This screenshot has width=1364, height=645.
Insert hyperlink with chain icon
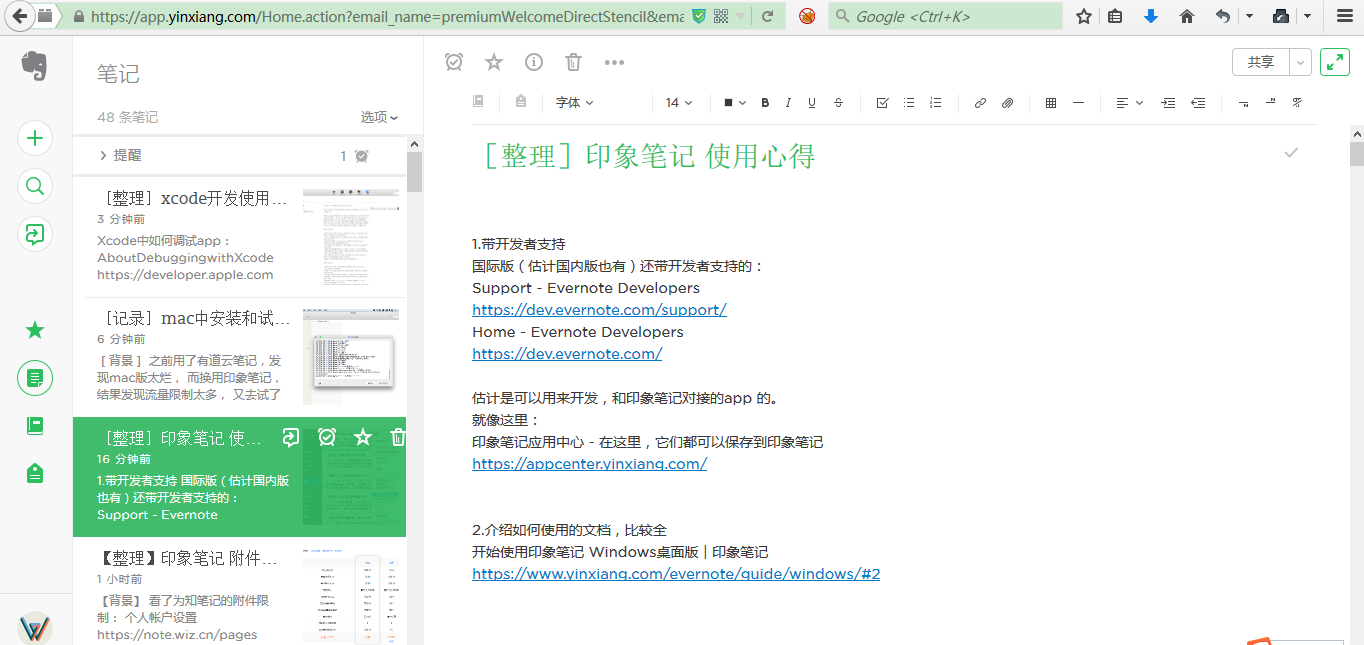980,103
